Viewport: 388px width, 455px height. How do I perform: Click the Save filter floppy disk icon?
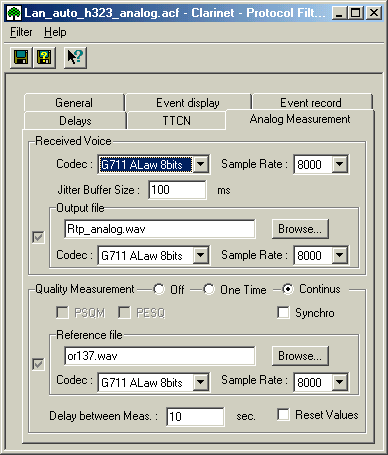[x=21, y=57]
